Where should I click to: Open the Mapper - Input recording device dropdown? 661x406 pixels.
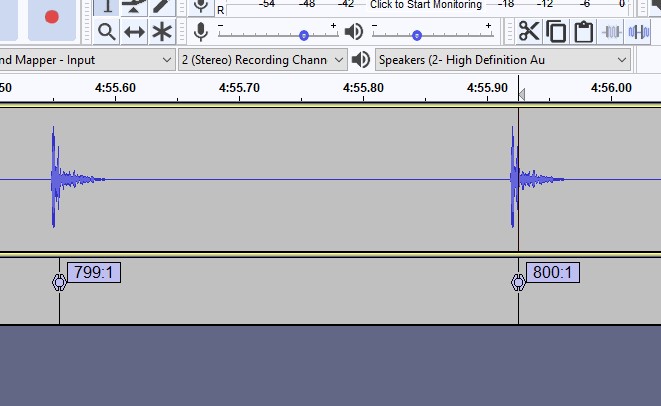(86, 60)
